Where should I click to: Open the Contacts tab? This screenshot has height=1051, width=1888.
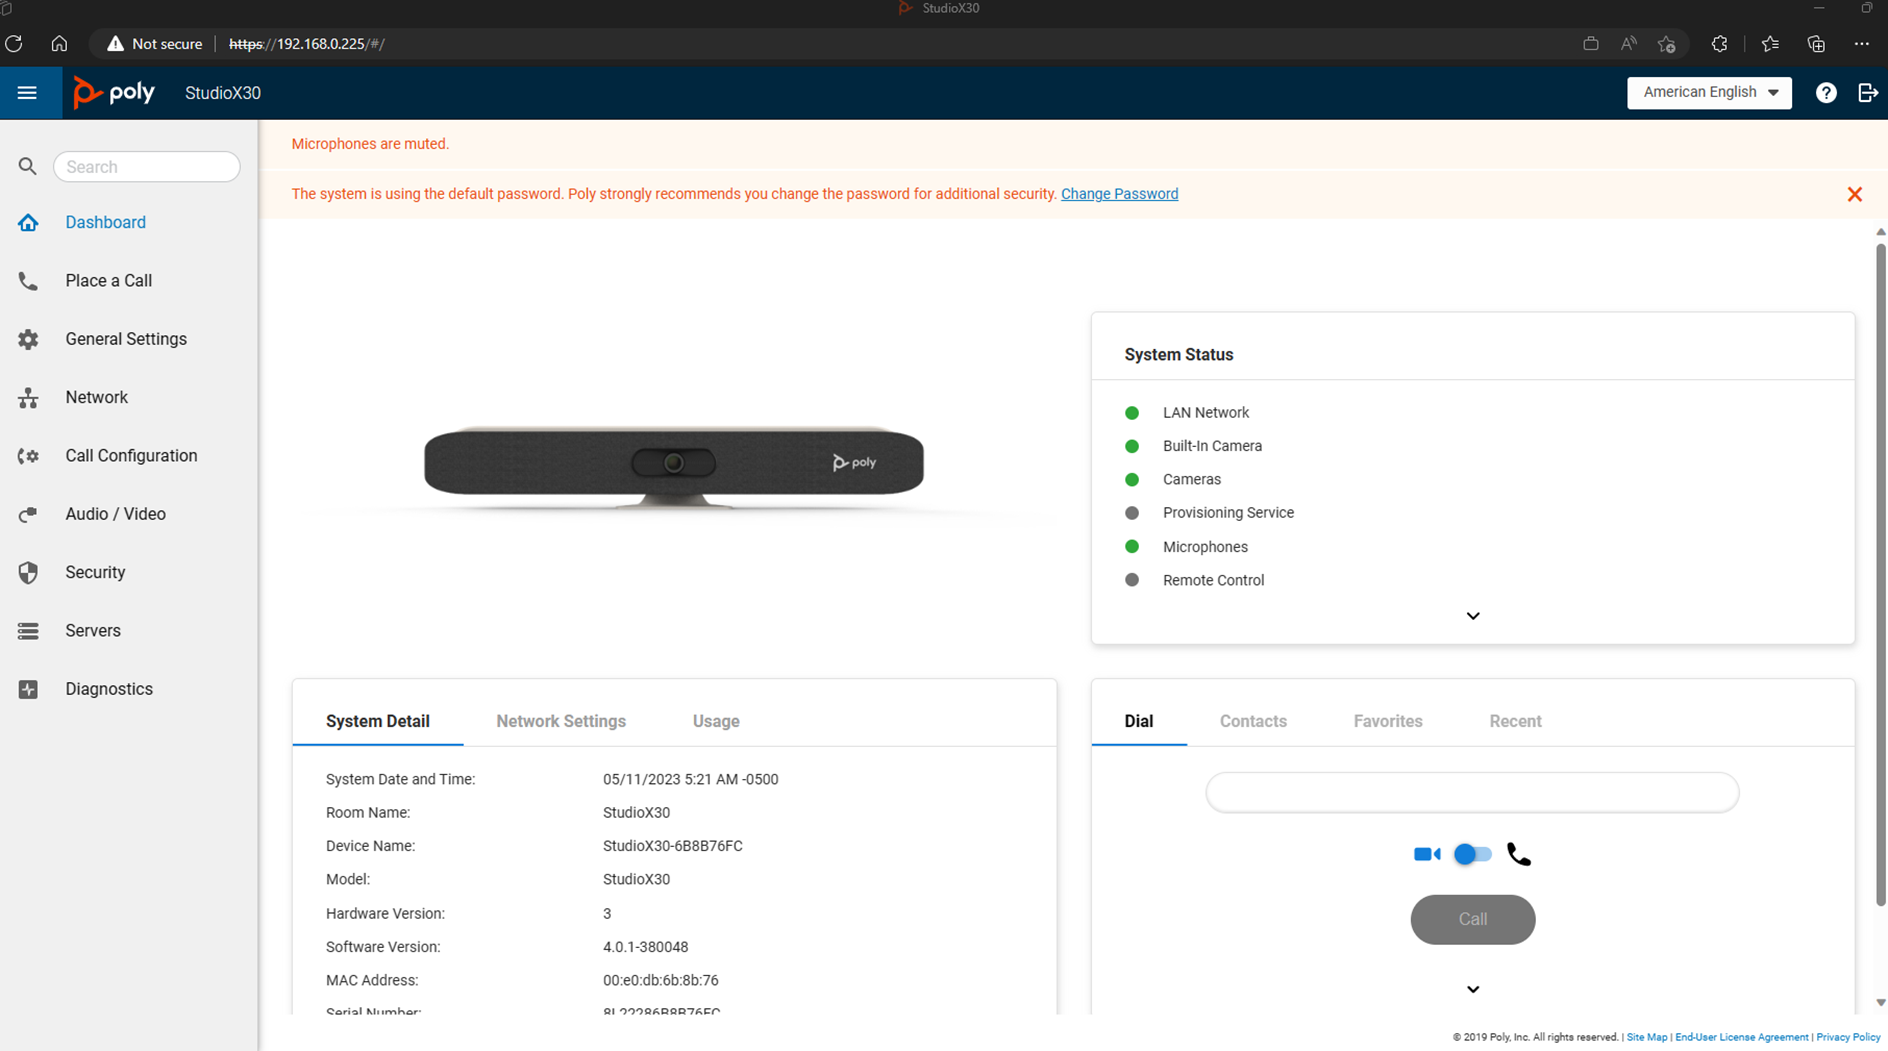point(1253,721)
